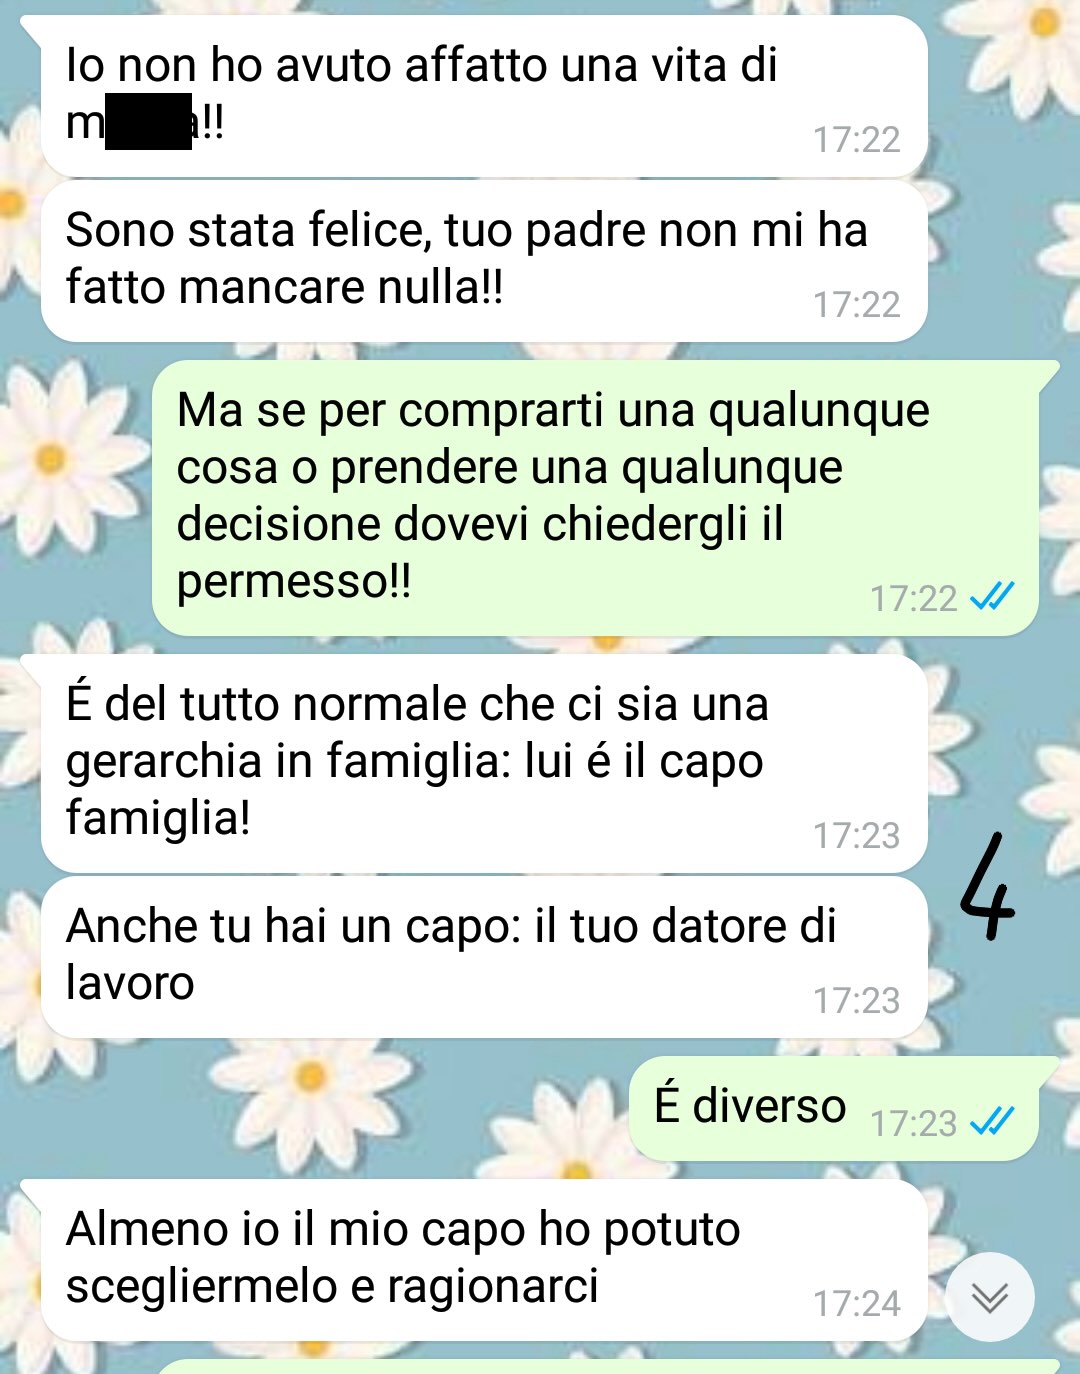Select the 'É diverso' sent message bubble

(x=834, y=1108)
